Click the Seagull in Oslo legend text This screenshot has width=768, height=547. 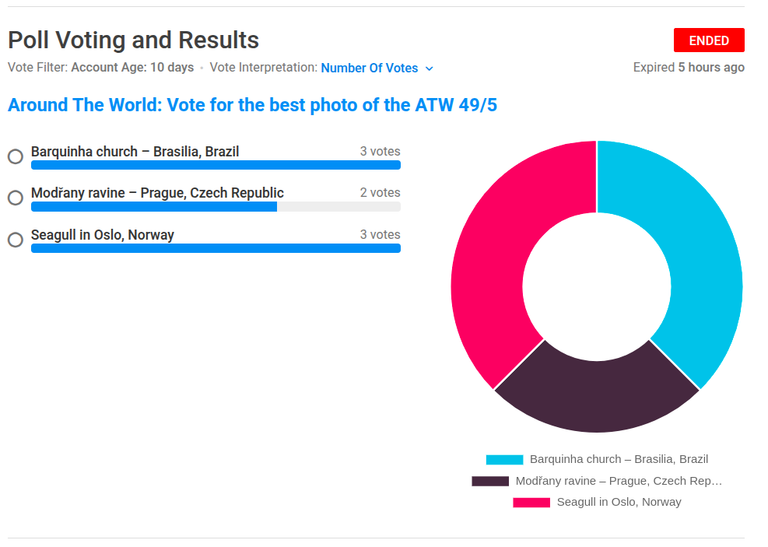619,502
